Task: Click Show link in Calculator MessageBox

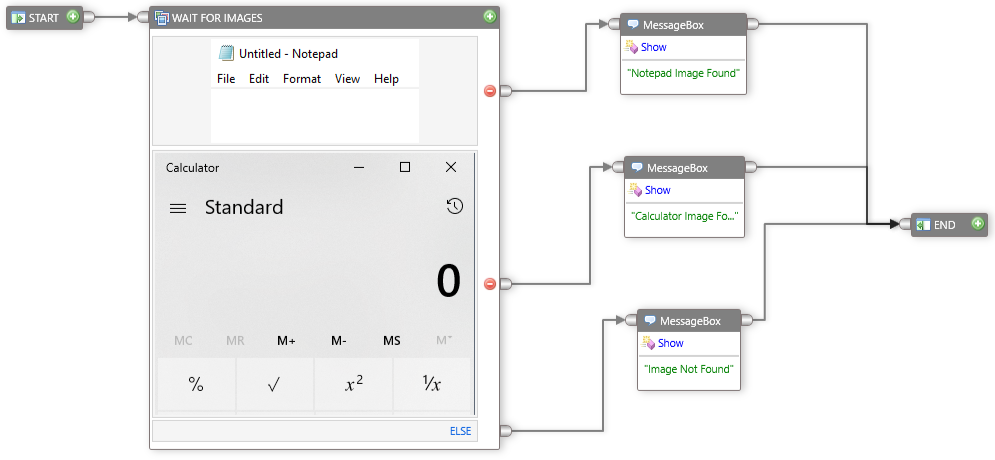Action: 658,190
